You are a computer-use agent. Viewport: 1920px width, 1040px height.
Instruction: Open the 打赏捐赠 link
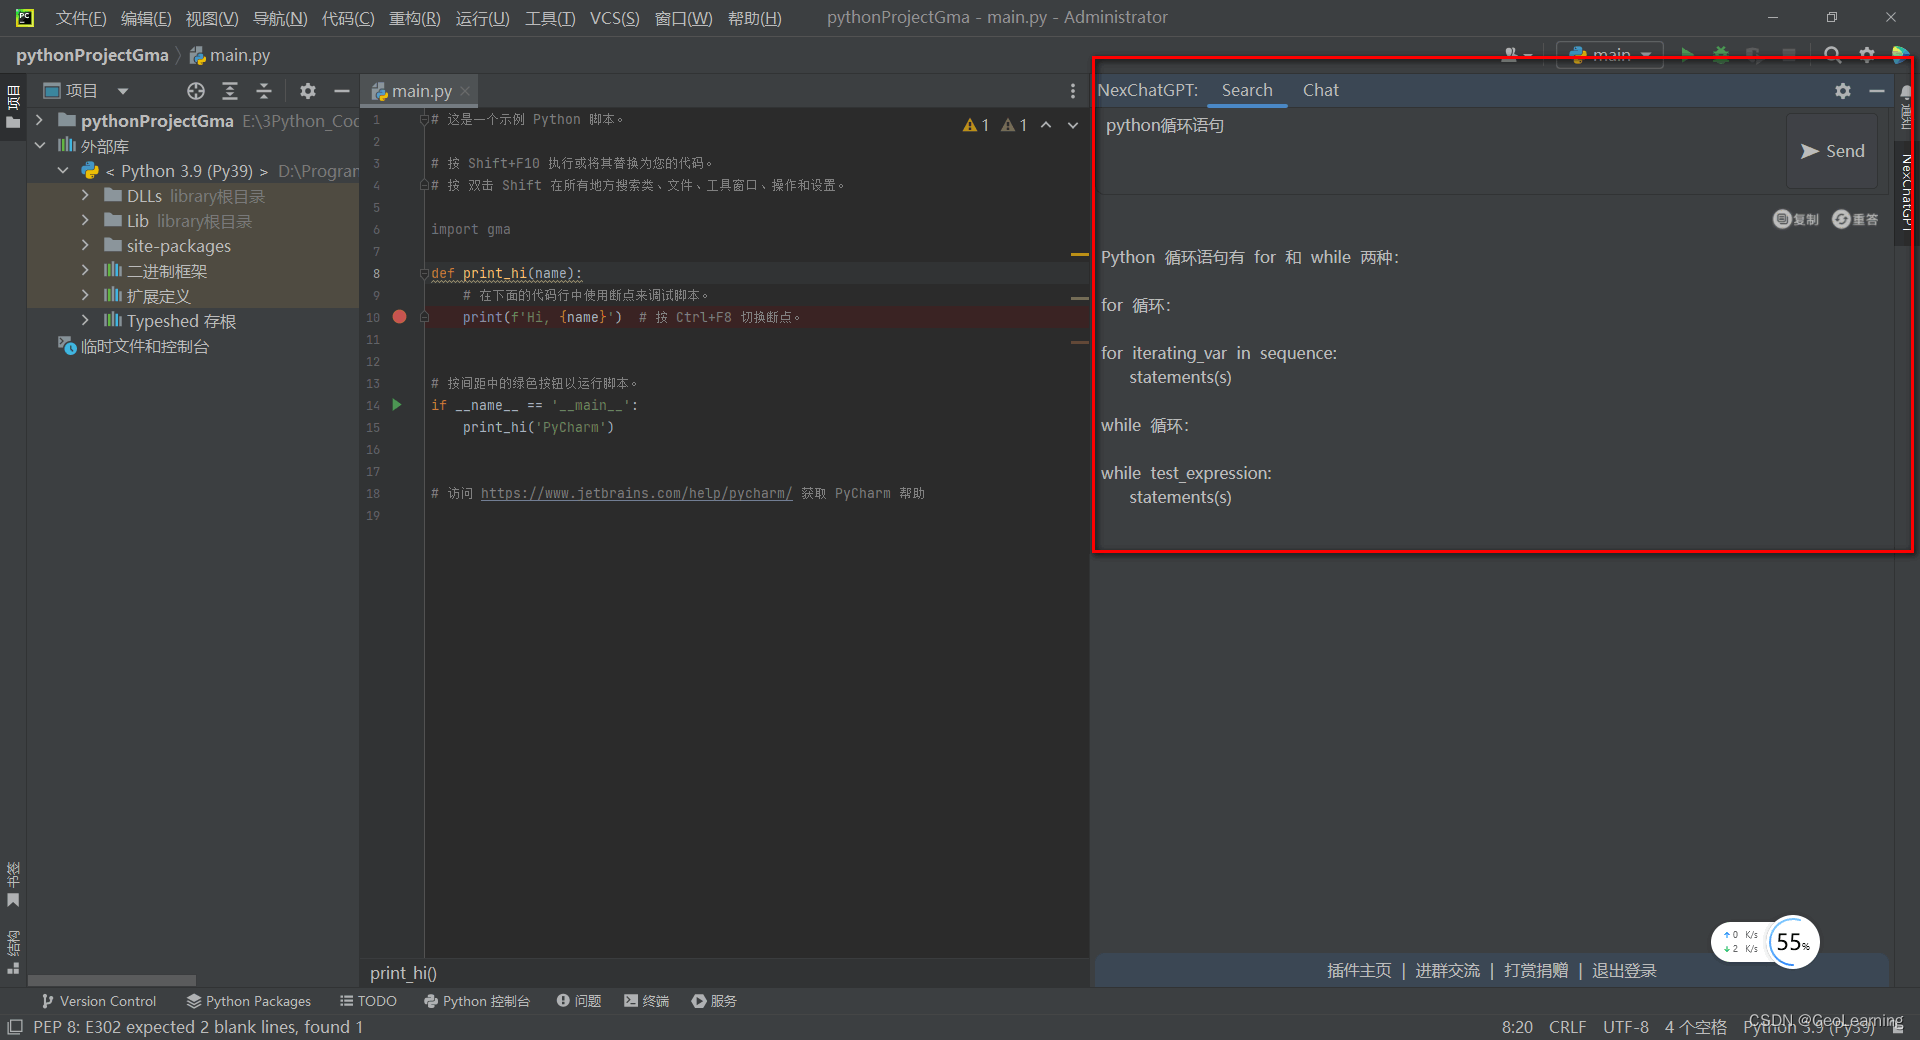1536,971
